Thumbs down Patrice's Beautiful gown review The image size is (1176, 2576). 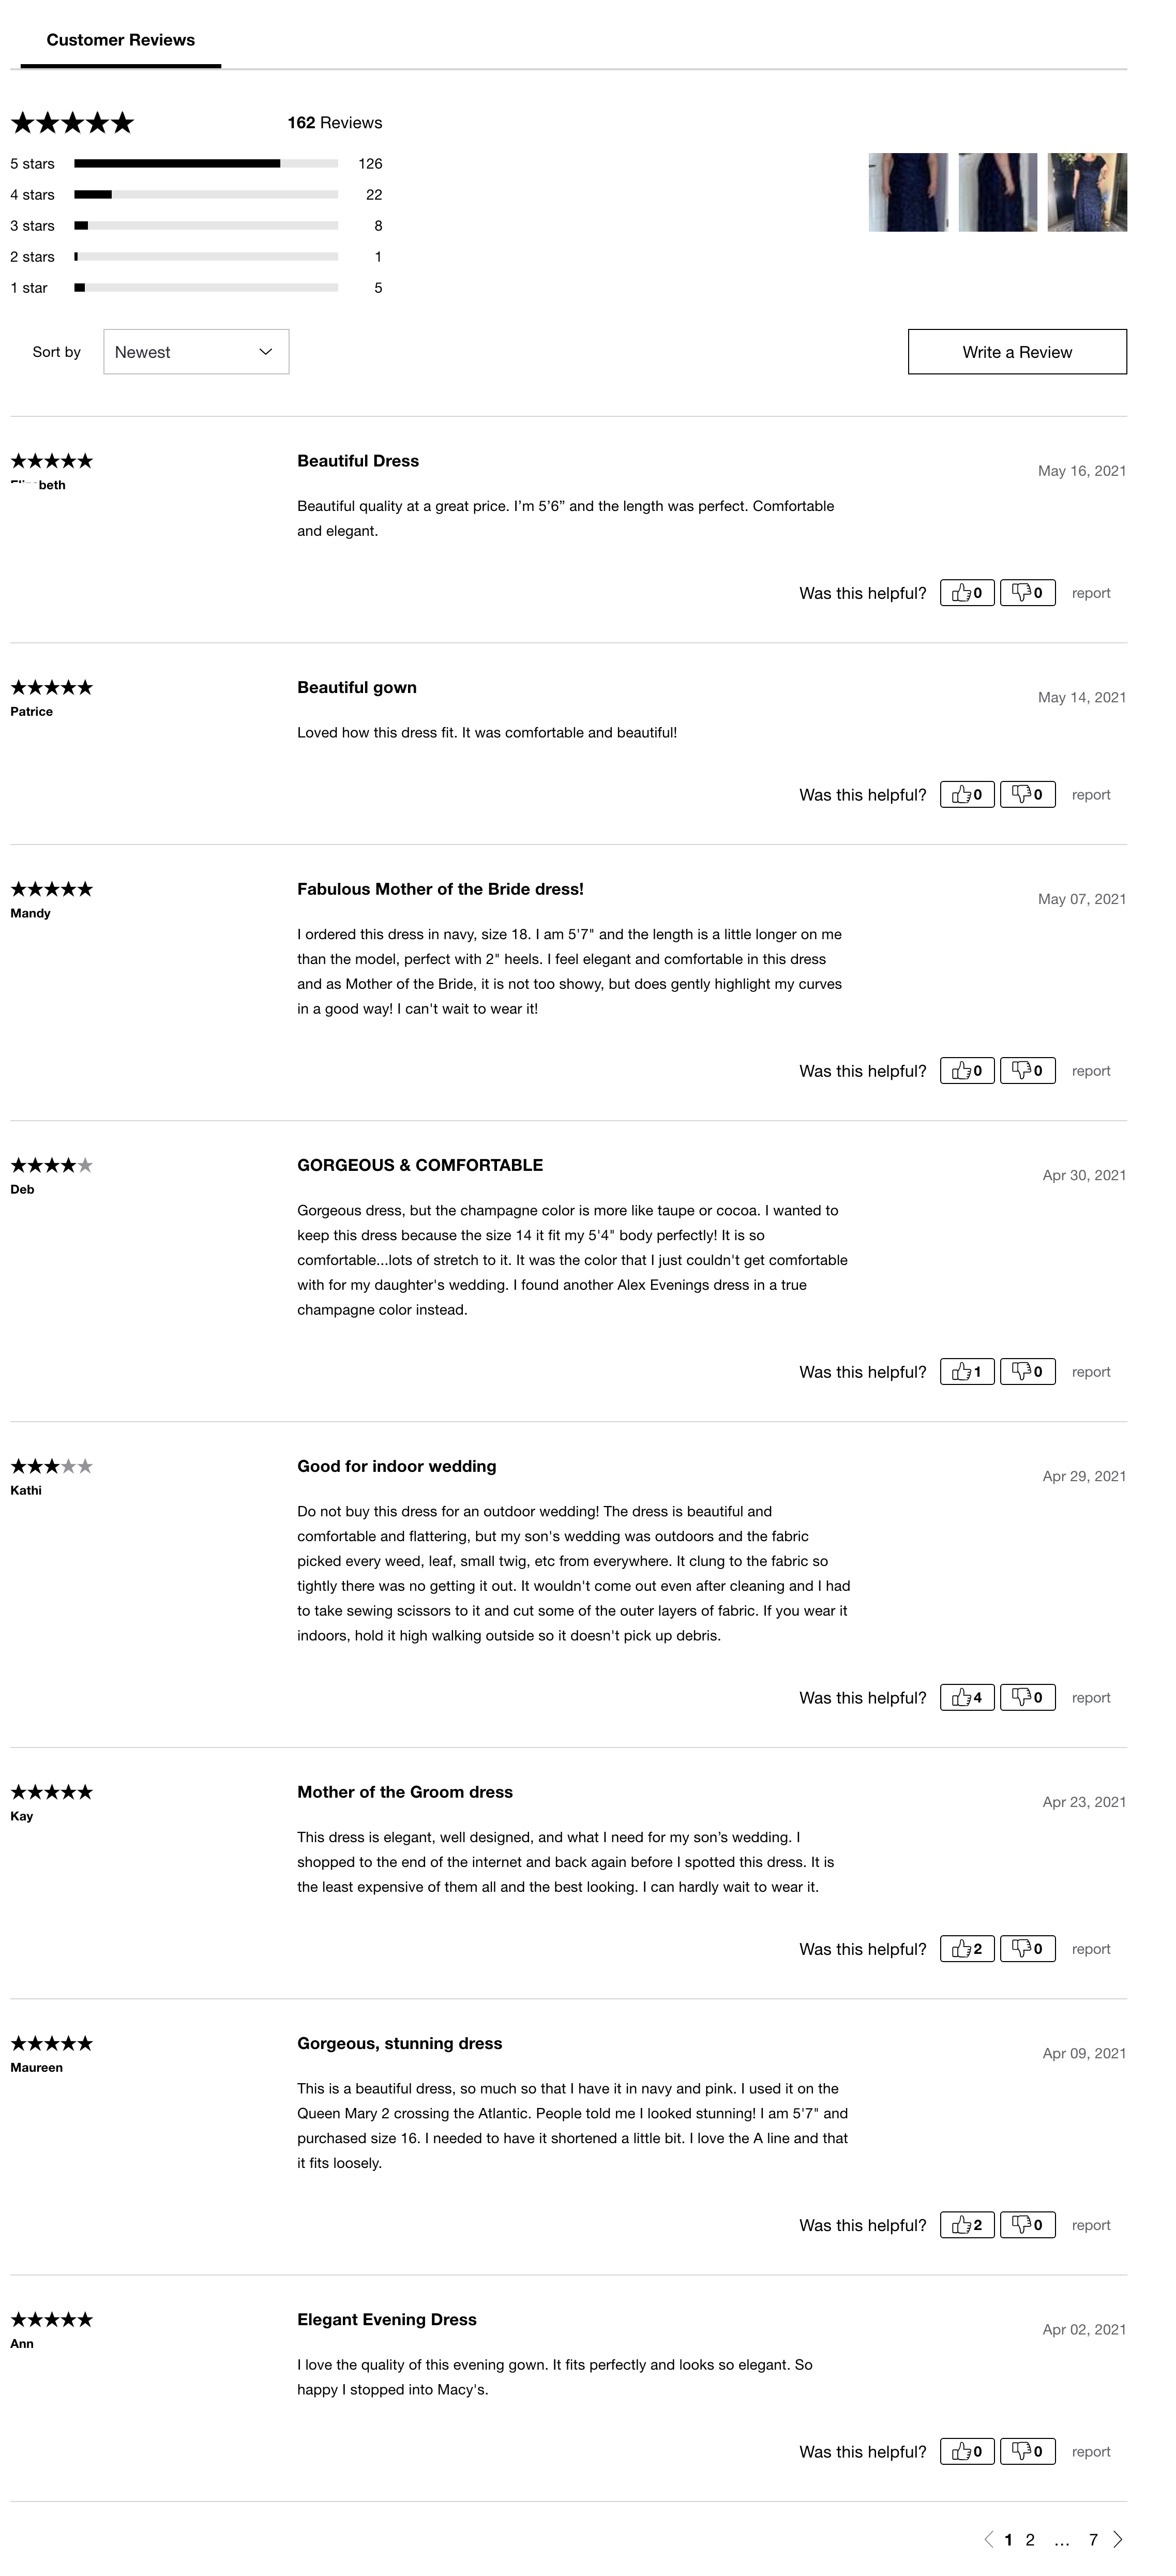[1027, 795]
